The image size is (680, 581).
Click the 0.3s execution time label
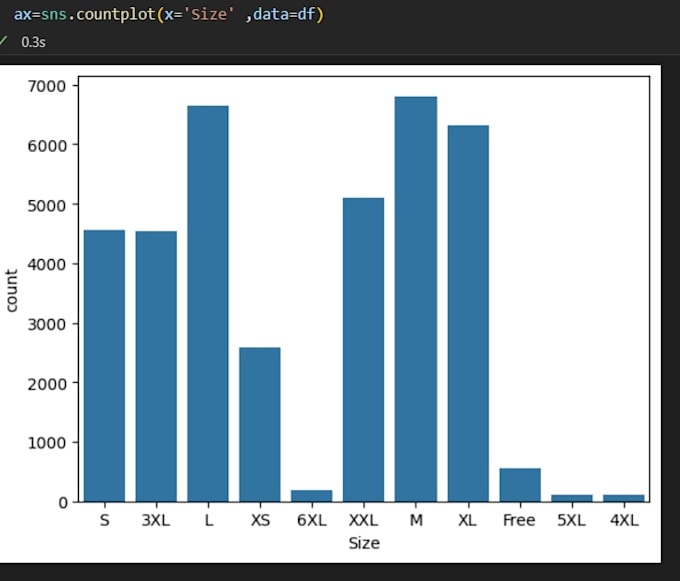(33, 42)
